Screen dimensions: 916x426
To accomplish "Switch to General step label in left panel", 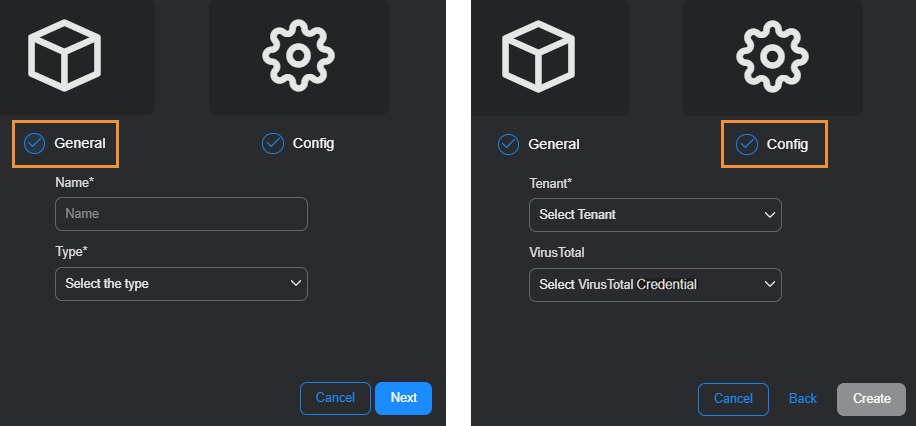I will (80, 143).
